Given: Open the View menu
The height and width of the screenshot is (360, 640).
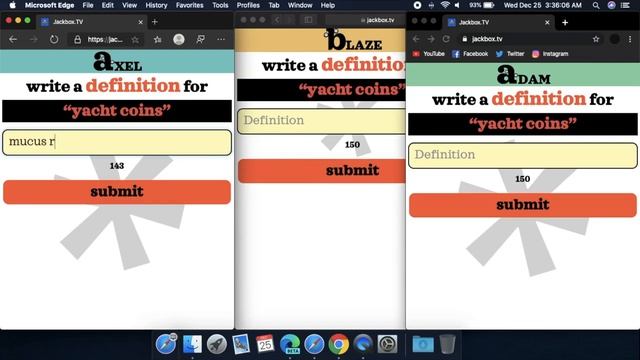Looking at the screenshot, I should point(129,5).
